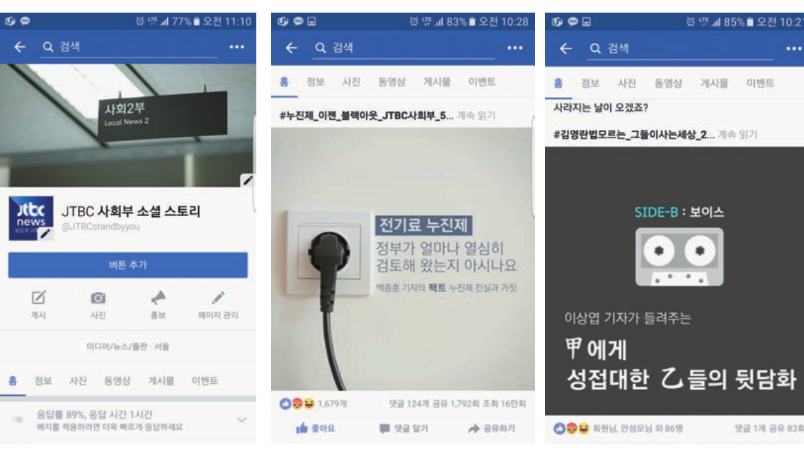The width and height of the screenshot is (804, 452).
Task: Click the search field on middle screen
Action: click(x=404, y=48)
